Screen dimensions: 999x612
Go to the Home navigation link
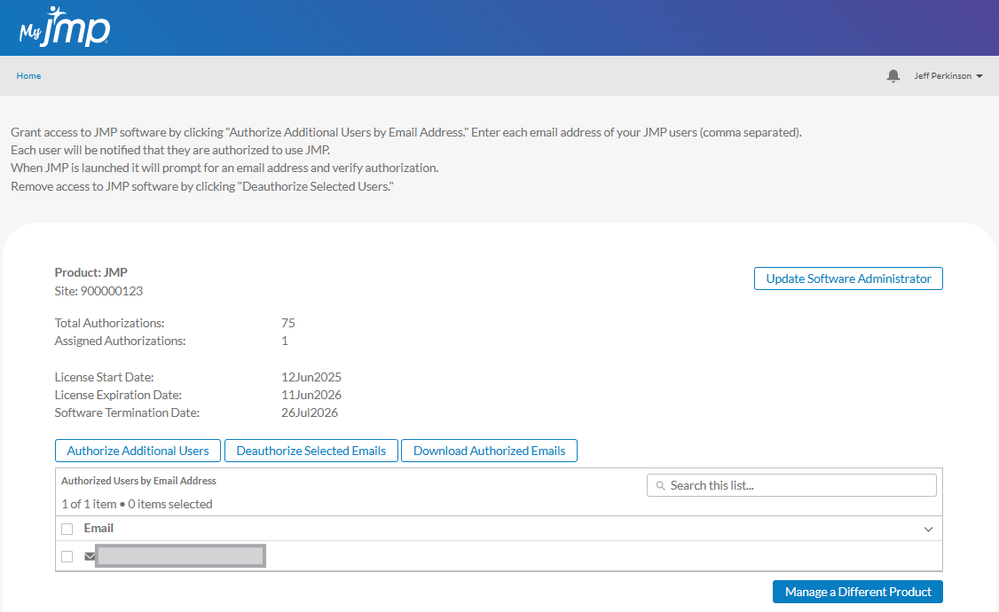click(x=29, y=76)
